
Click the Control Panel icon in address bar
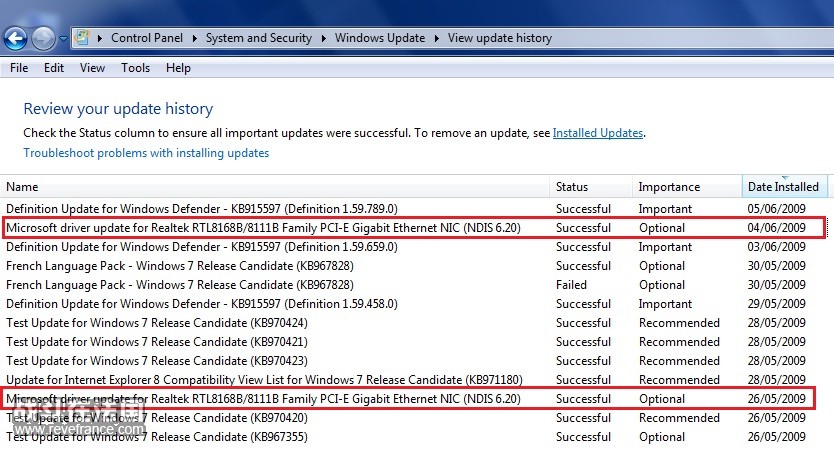click(84, 38)
